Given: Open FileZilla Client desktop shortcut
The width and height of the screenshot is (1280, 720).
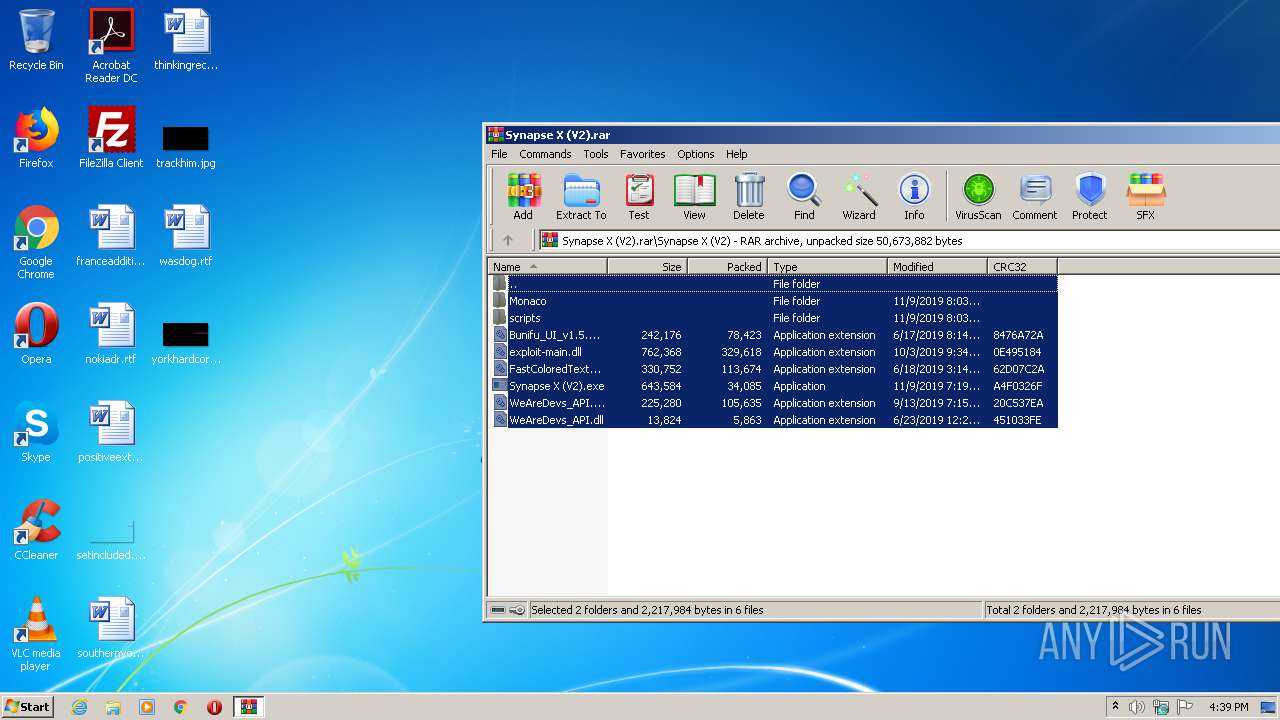Looking at the screenshot, I should pos(111,138).
